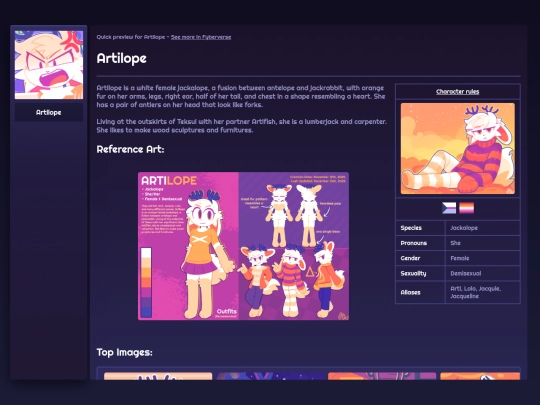The image size is (540, 405).
Task: Select the Sexuality label cell
Action: (x=420, y=273)
